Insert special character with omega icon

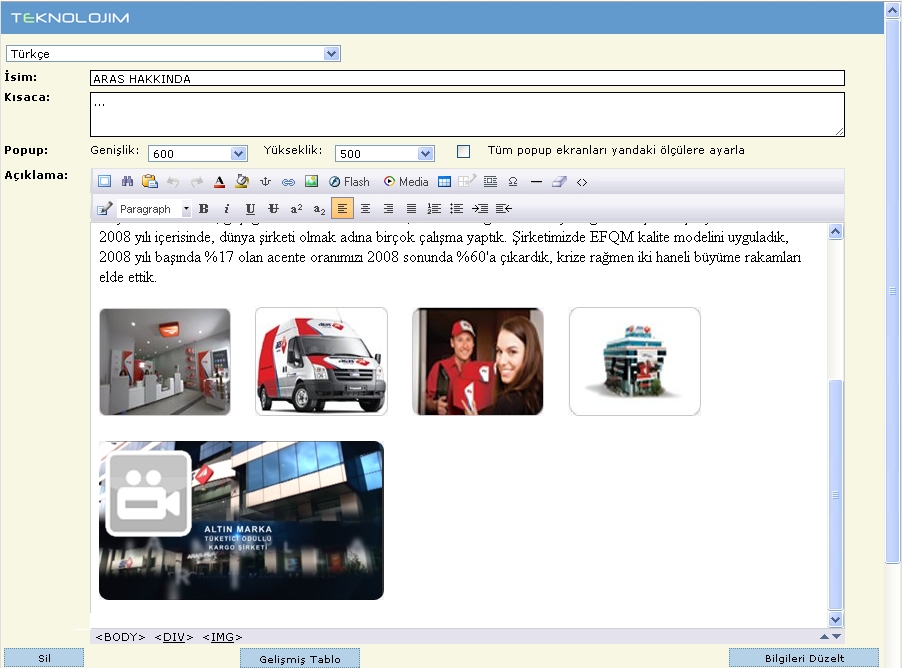[513, 182]
